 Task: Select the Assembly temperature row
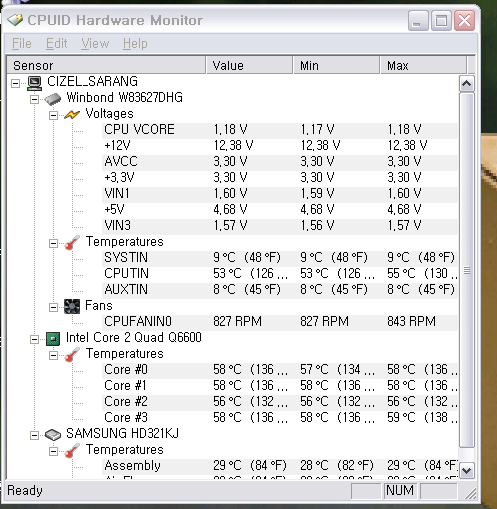pos(280,466)
